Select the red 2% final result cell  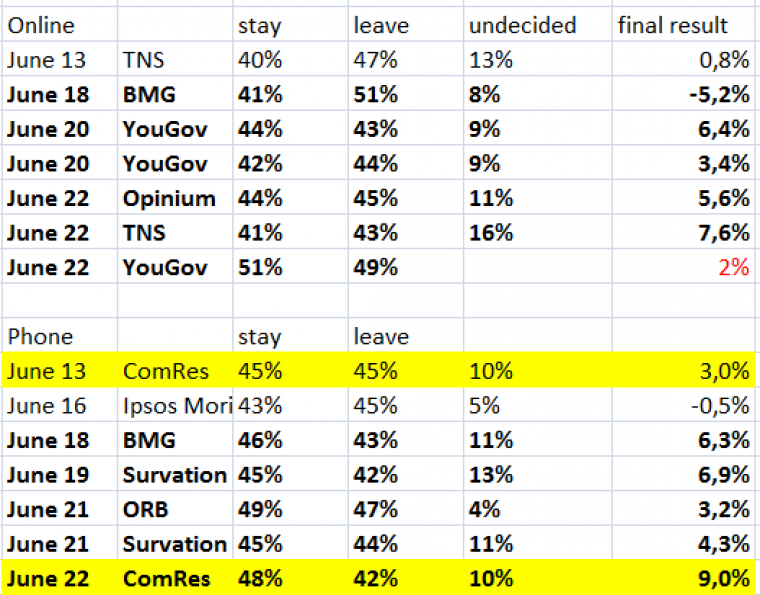(684, 267)
